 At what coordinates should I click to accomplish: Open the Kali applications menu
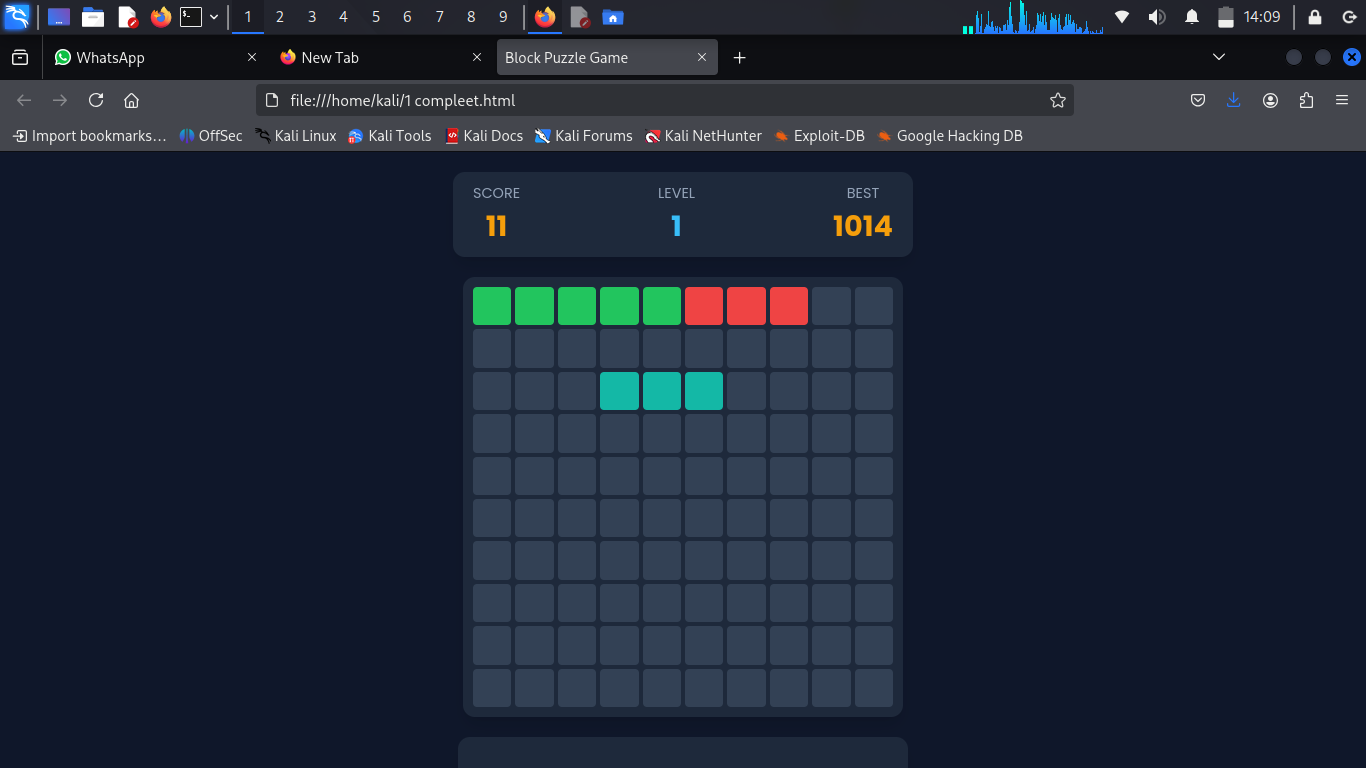[17, 17]
